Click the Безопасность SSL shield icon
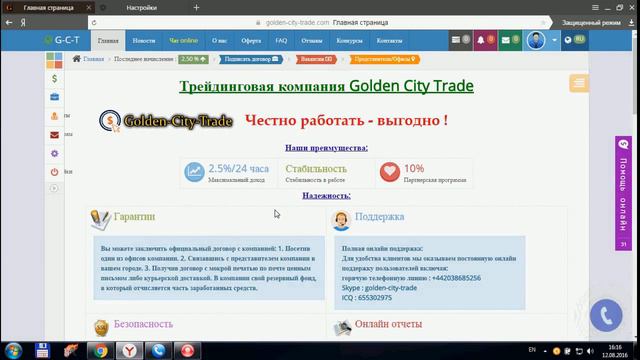This screenshot has height=360, width=640. [x=101, y=327]
